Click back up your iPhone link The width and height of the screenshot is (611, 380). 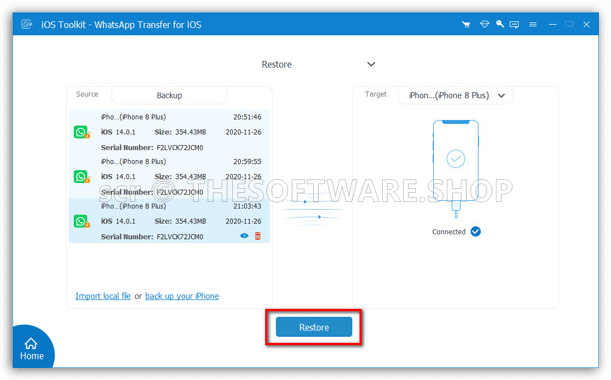(182, 296)
